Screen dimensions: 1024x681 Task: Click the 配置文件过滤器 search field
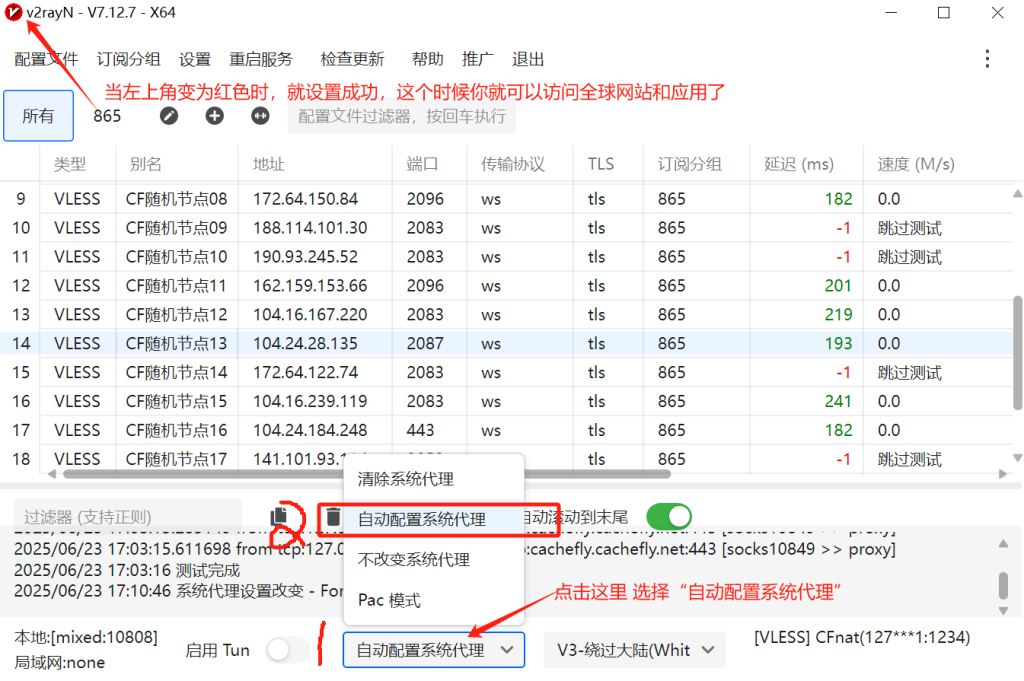coord(402,116)
